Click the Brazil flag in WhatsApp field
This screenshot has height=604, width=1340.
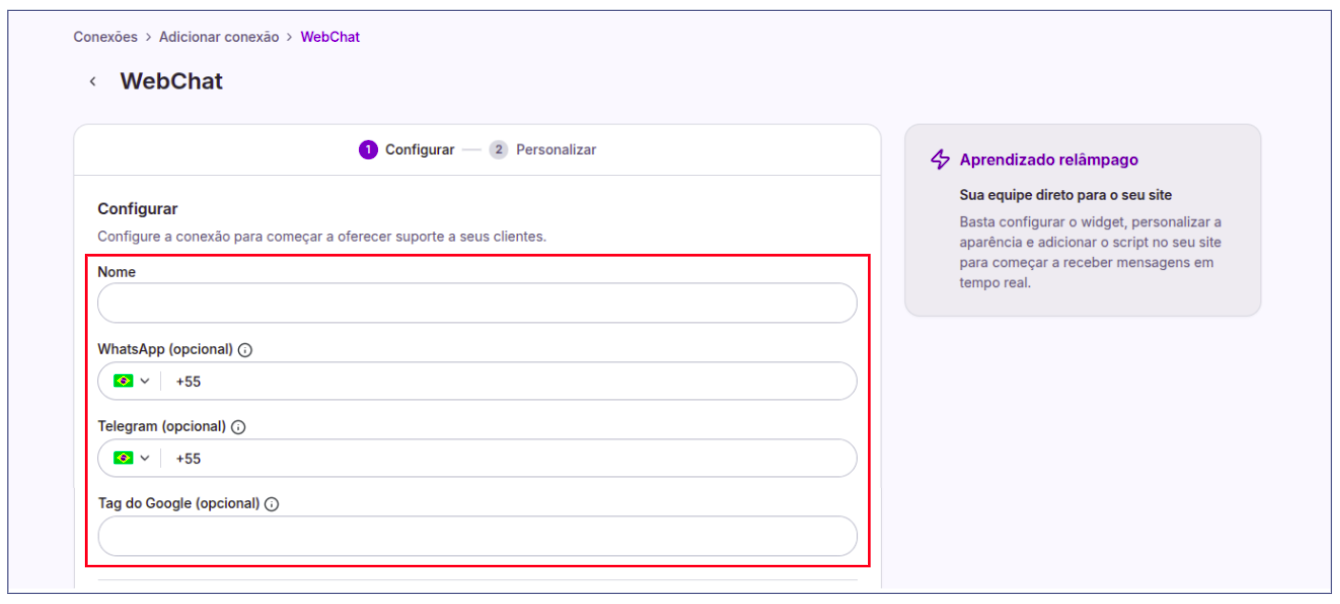123,381
